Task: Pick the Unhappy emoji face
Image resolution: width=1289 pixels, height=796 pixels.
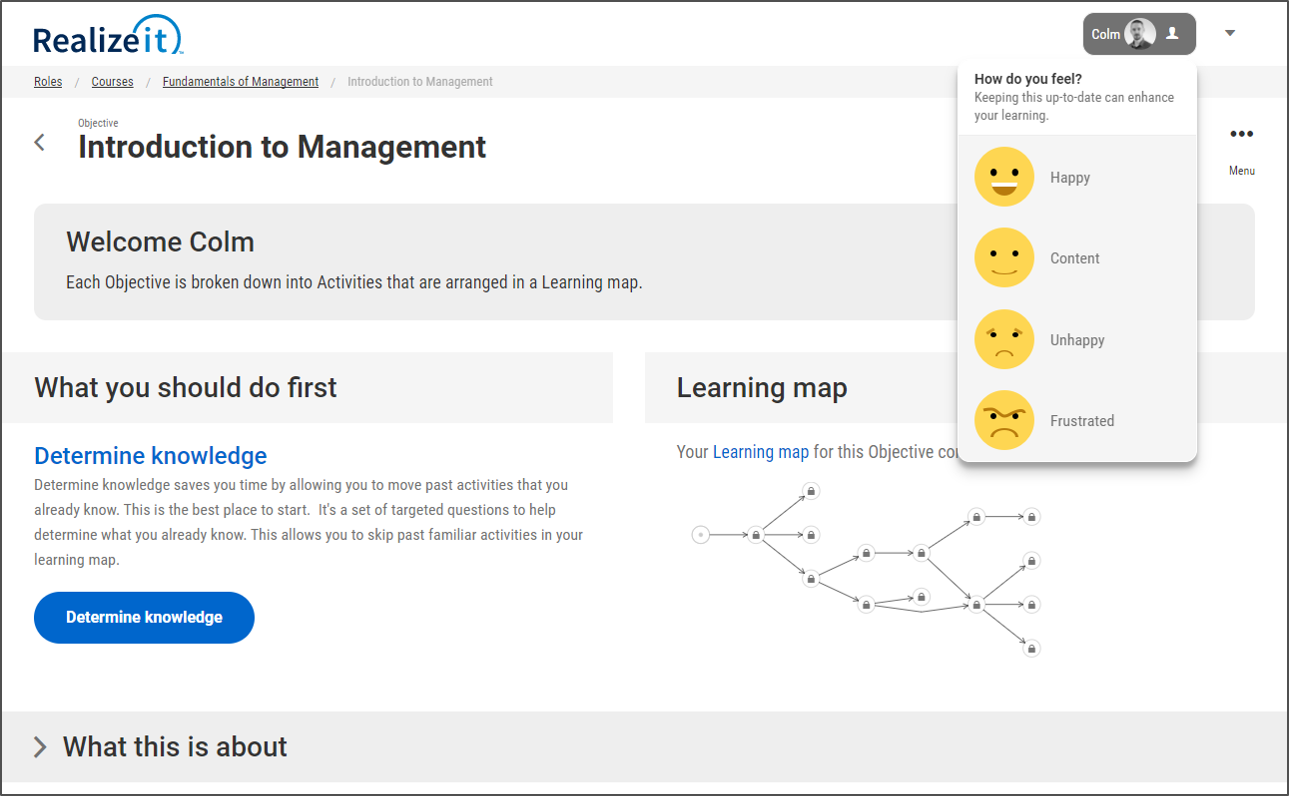Action: click(x=1004, y=340)
